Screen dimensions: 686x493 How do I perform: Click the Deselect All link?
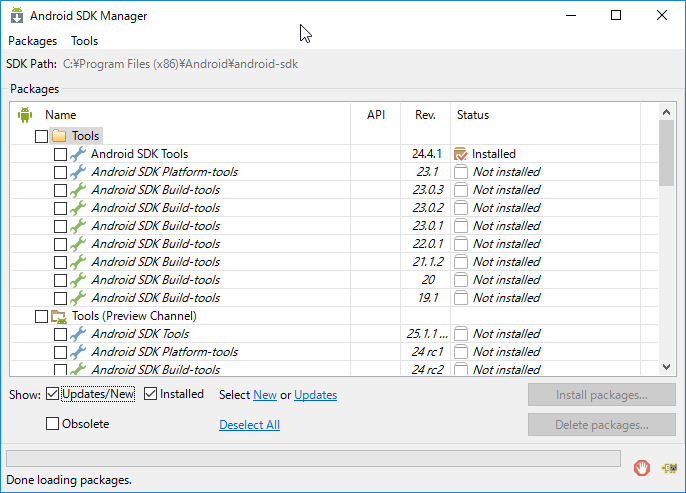pyautogui.click(x=249, y=425)
